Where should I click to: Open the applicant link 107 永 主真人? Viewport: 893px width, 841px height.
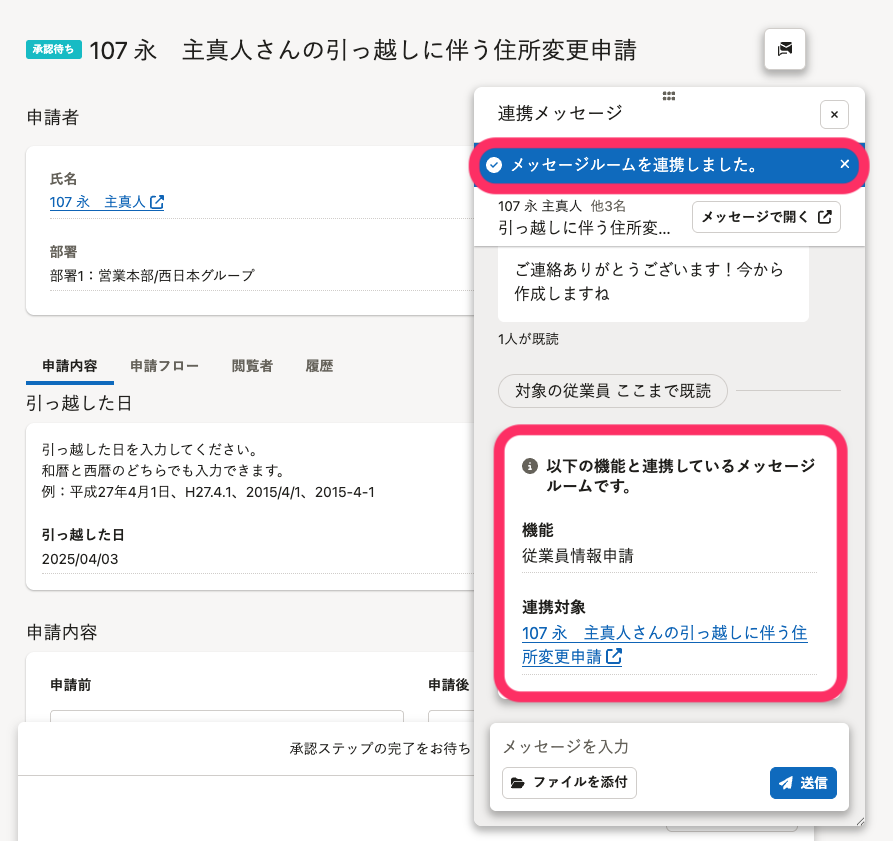pos(97,202)
